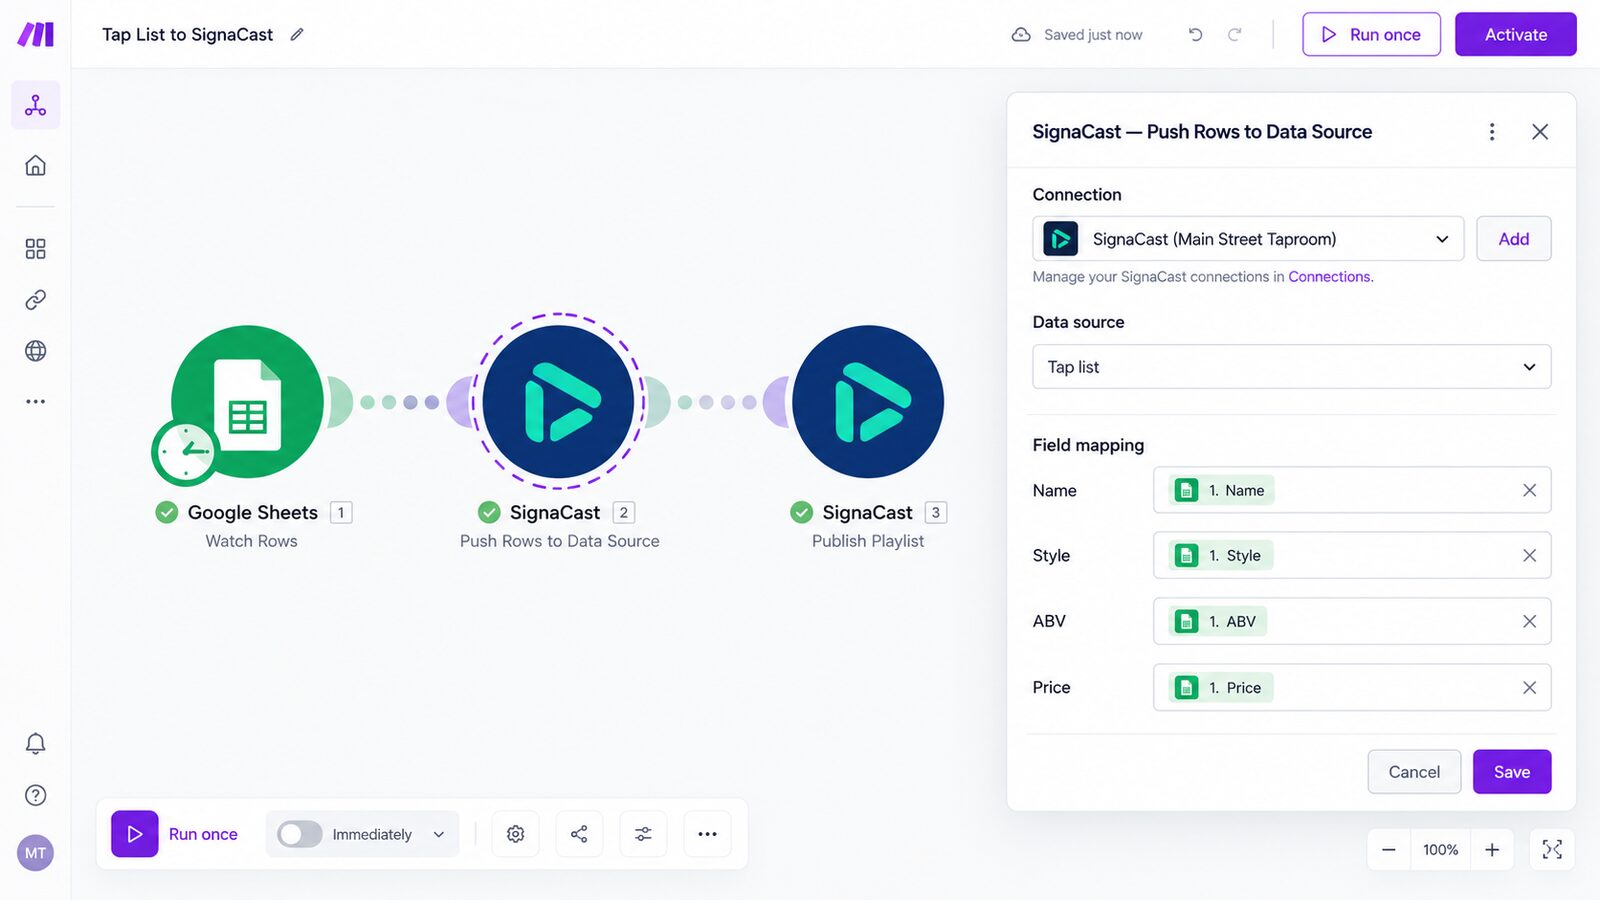
Task: Zoom out with the minus button
Action: coord(1389,850)
